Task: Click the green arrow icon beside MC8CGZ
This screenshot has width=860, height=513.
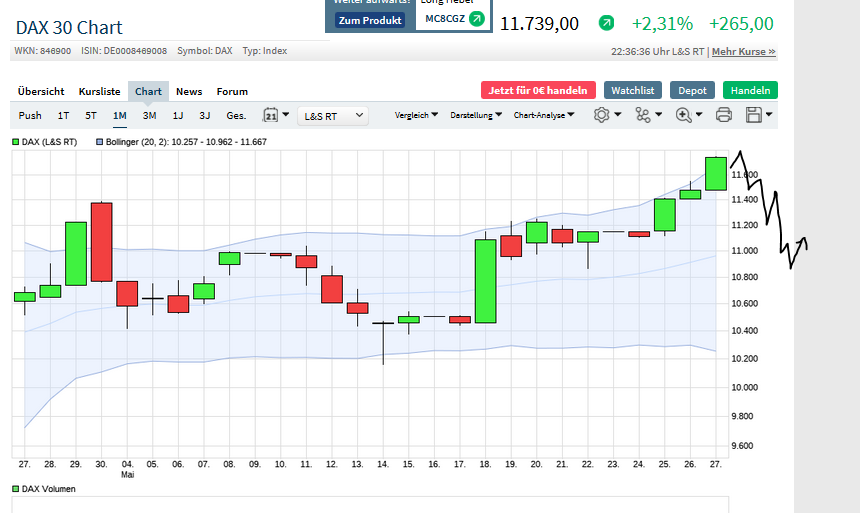Action: click(477, 19)
